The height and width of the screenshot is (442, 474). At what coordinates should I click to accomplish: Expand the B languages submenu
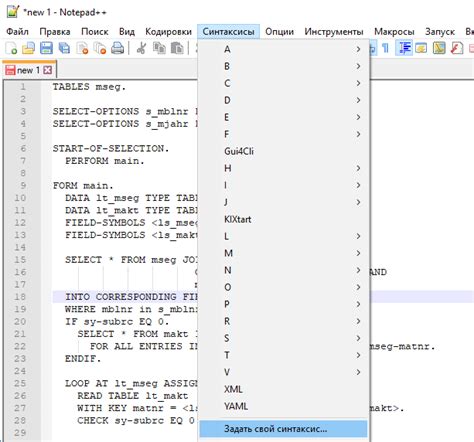pyautogui.click(x=283, y=66)
